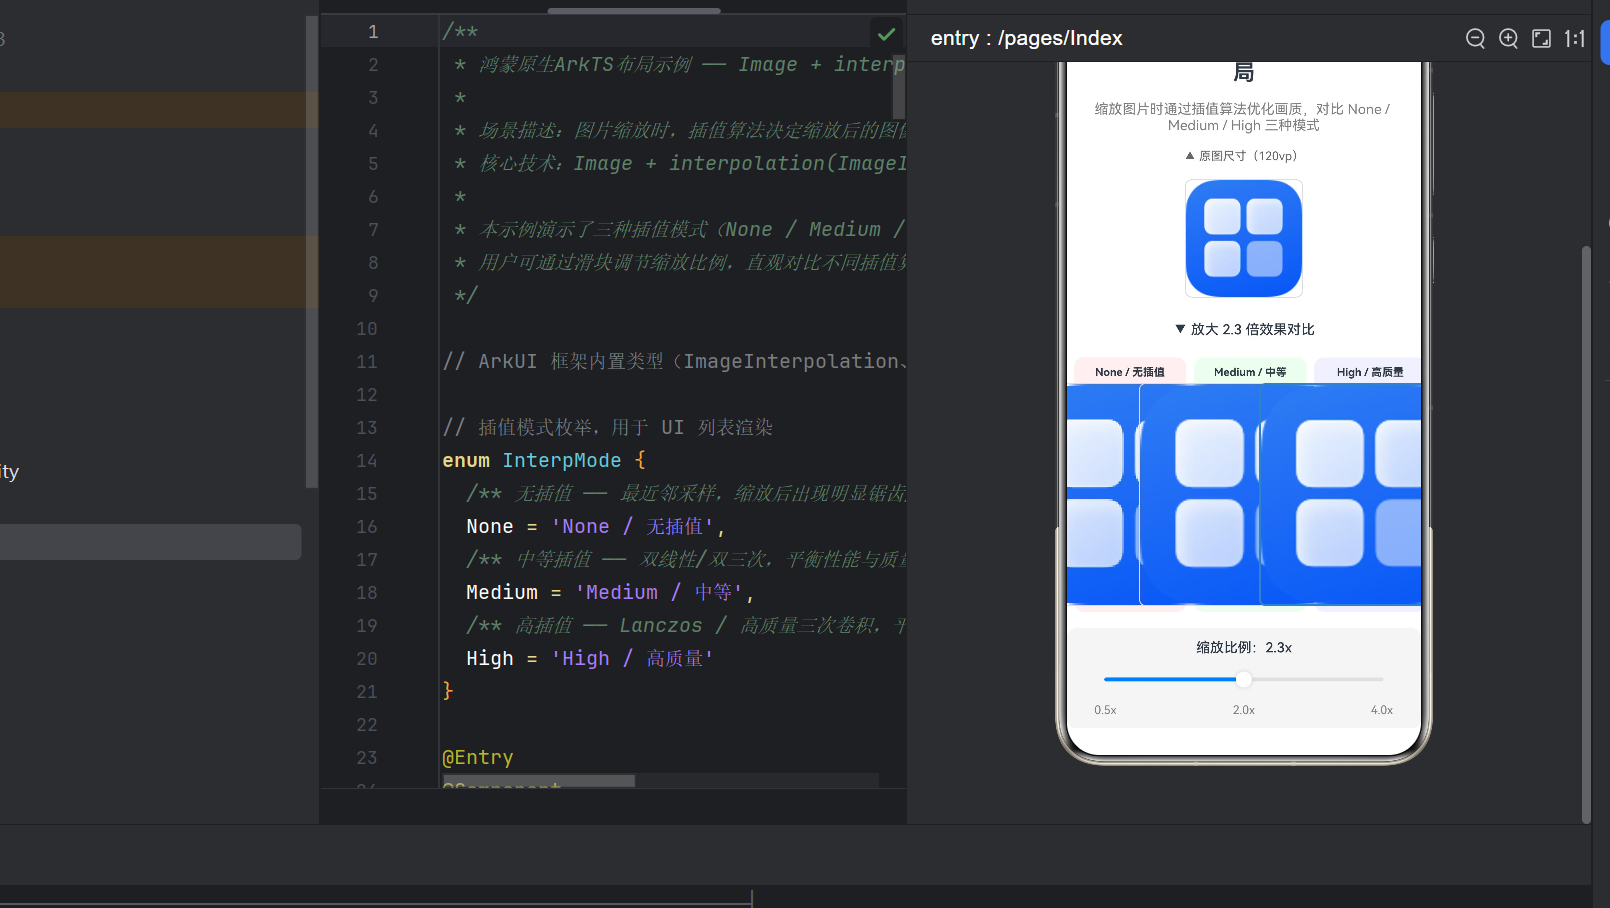The height and width of the screenshot is (908, 1610).
Task: Click the 2.0x slider label
Action: pyautogui.click(x=1243, y=710)
